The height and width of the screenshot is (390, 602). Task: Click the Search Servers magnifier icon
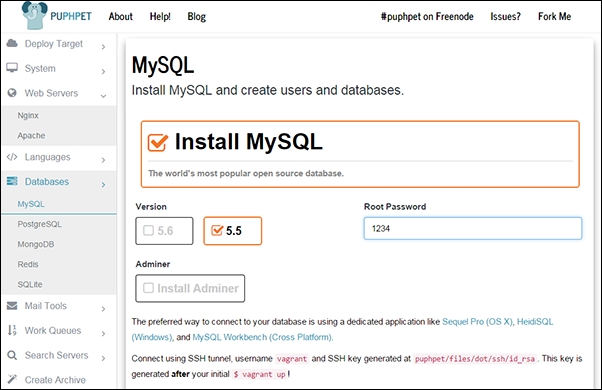click(12, 355)
